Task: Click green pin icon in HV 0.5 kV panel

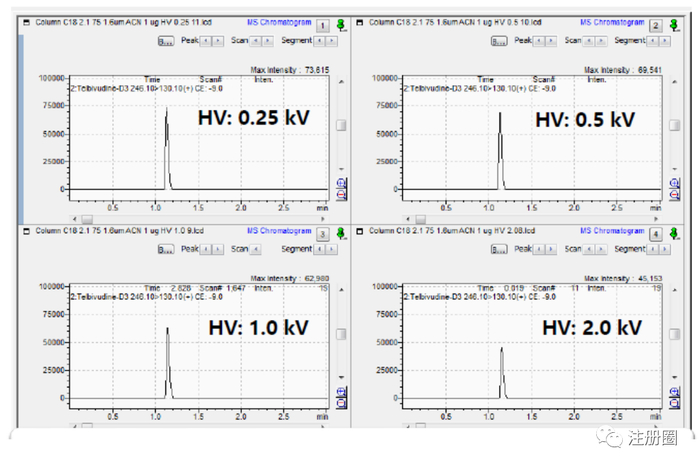Action: 675,25
